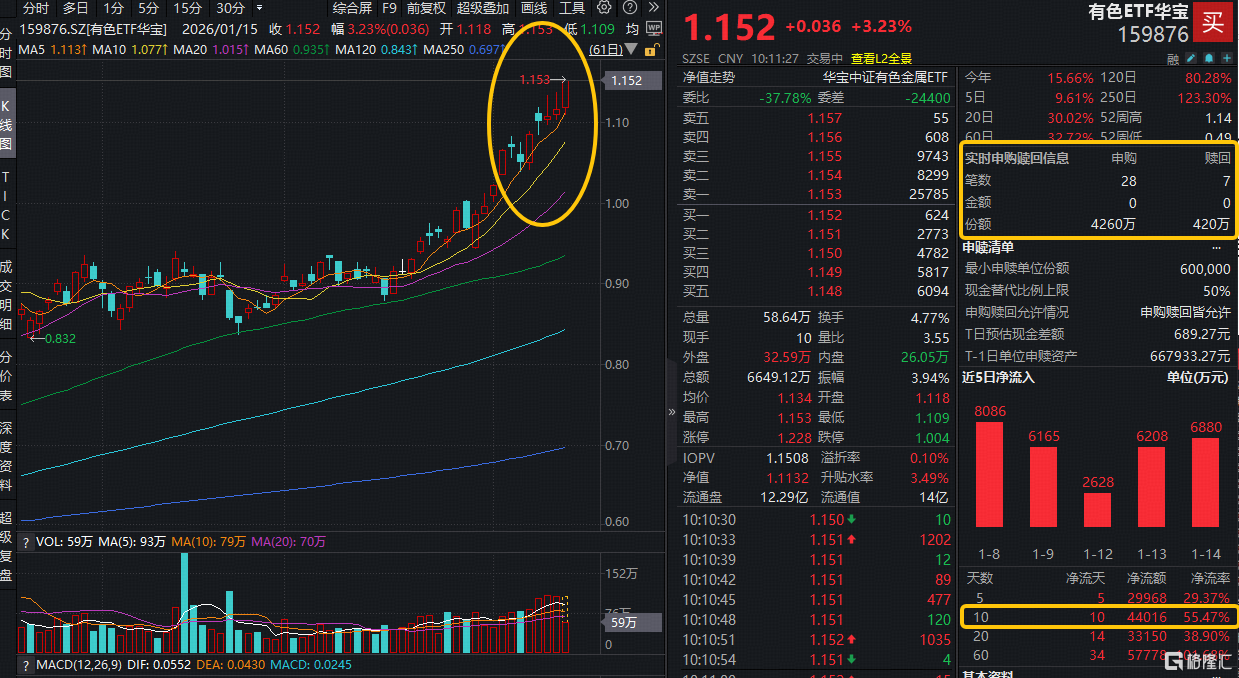Click trade tick at 10:10:33 with 1202
The image size is (1239, 678).
817,539
